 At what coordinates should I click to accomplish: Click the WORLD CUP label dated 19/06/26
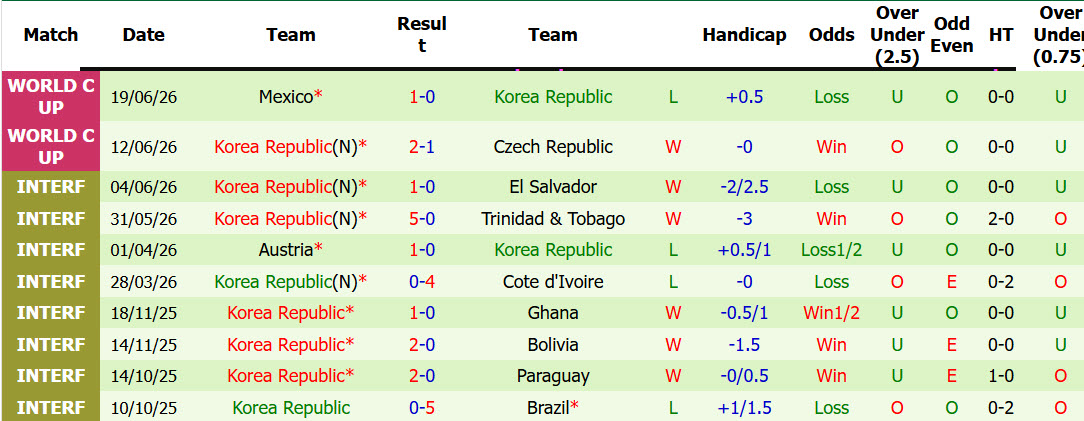[x=51, y=97]
